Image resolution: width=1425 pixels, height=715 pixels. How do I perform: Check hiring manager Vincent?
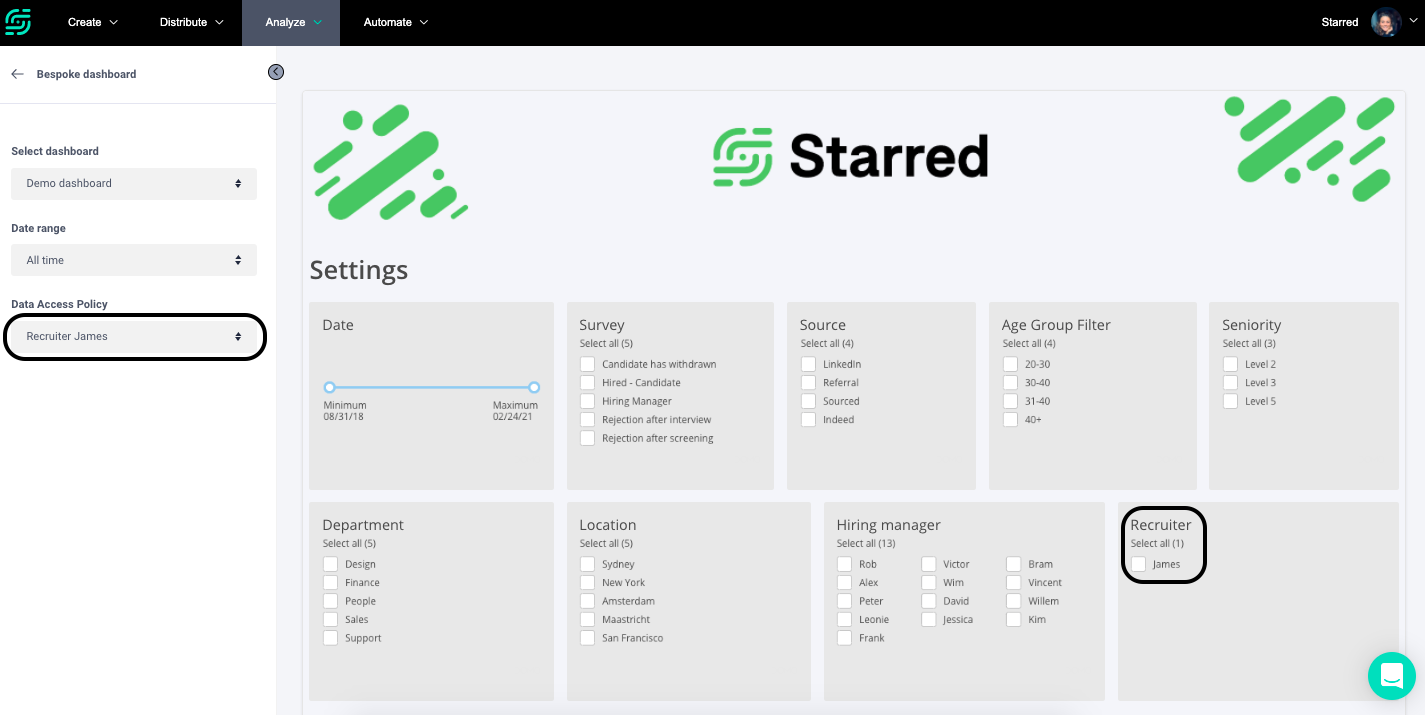click(x=1014, y=583)
